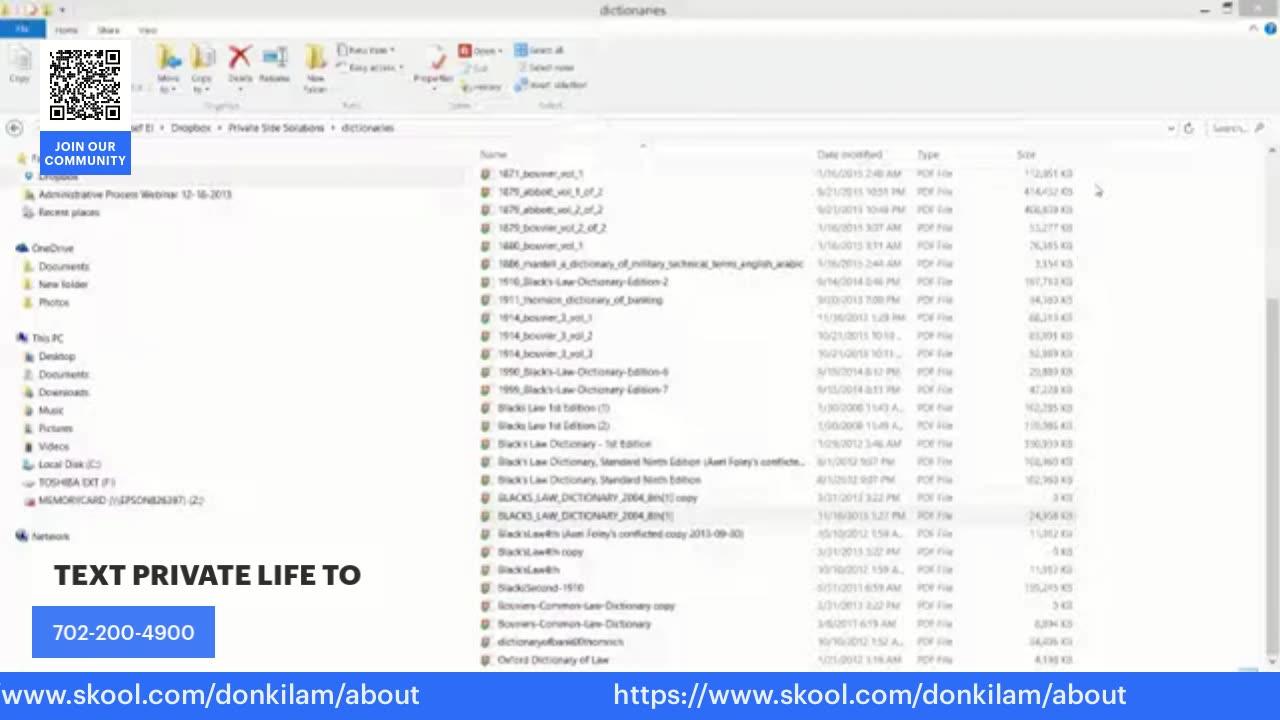This screenshot has width=1280, height=720.
Task: Sort by the Size column header
Action: pos(1026,155)
